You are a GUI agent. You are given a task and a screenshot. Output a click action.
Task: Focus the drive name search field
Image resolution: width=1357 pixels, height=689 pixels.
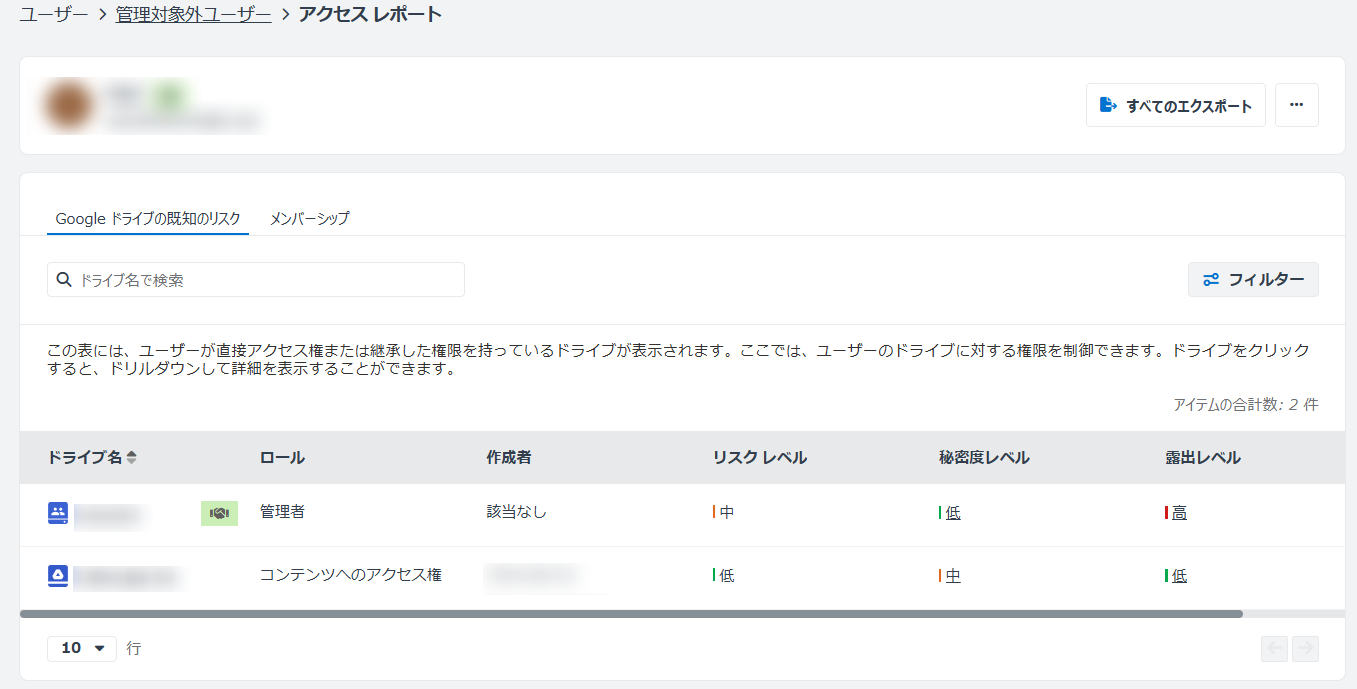pyautogui.click(x=256, y=280)
